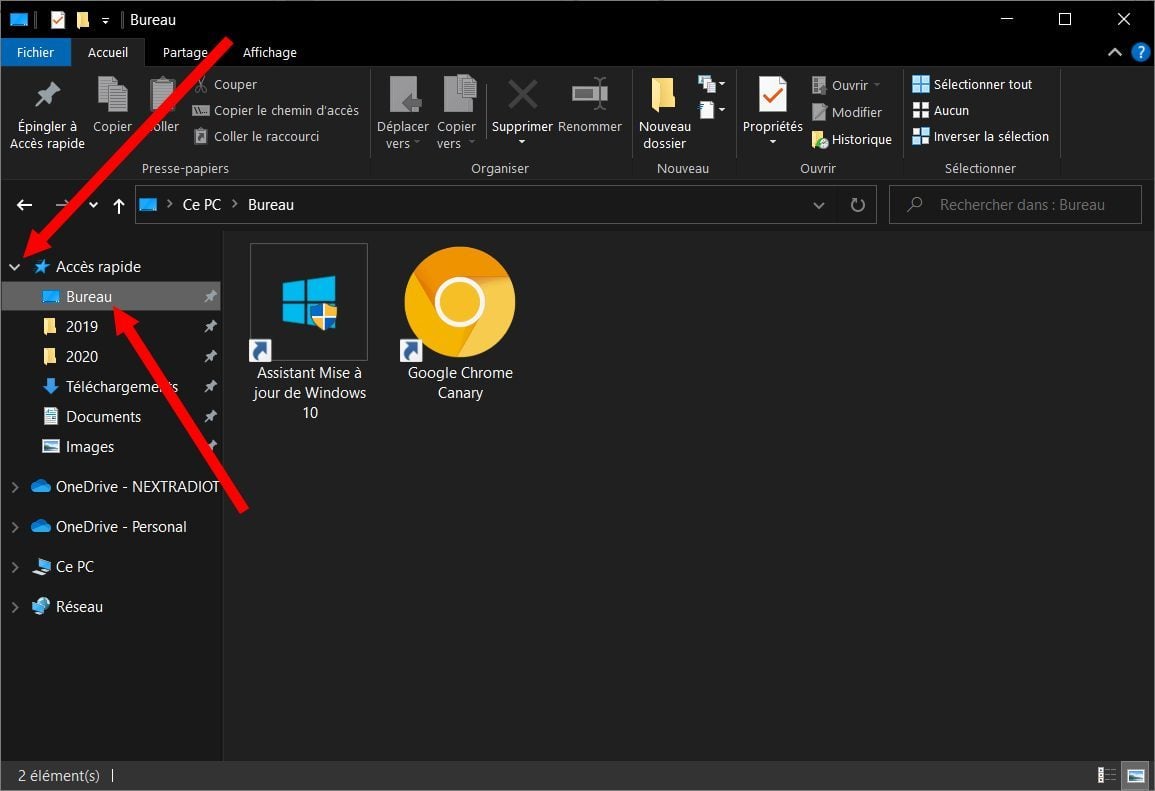Click the refresh icon beside address bar
Screen dimensions: 1155x791
(x=857, y=205)
